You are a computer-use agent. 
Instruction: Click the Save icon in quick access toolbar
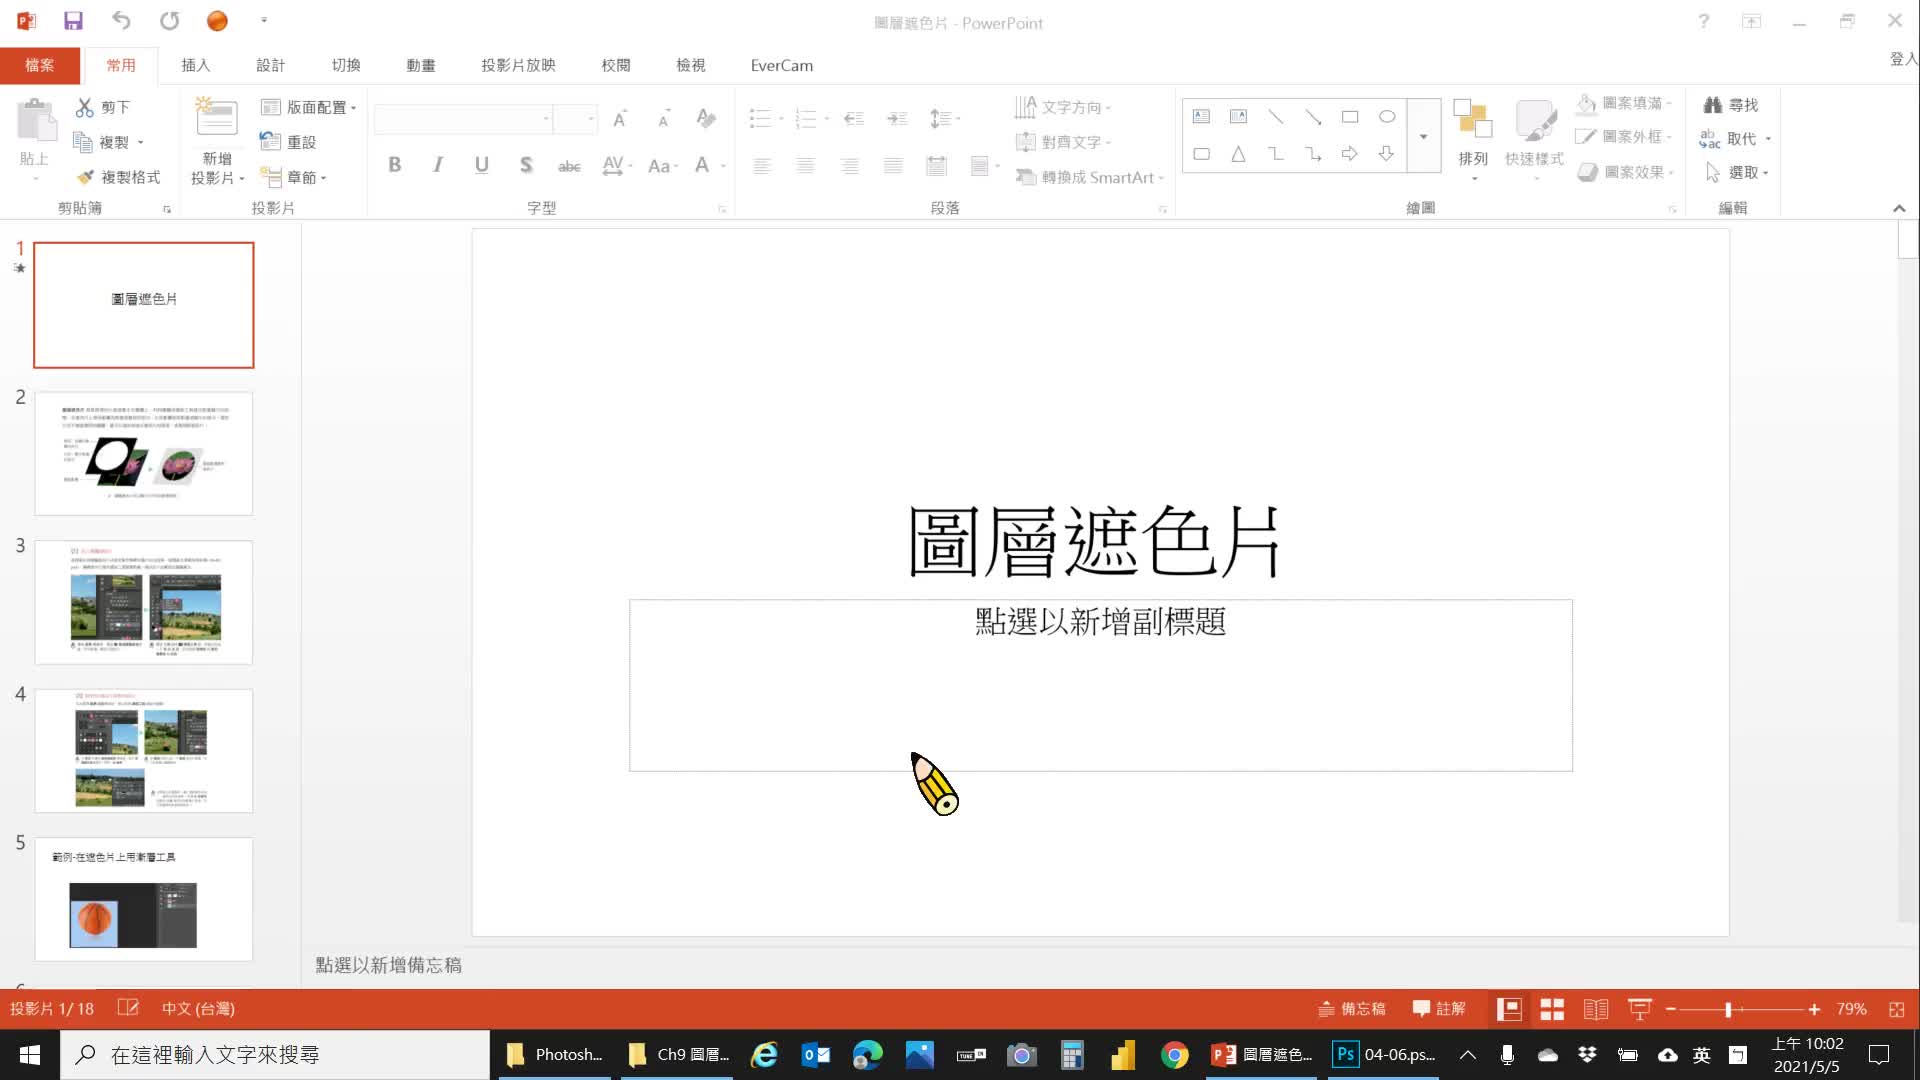[73, 21]
